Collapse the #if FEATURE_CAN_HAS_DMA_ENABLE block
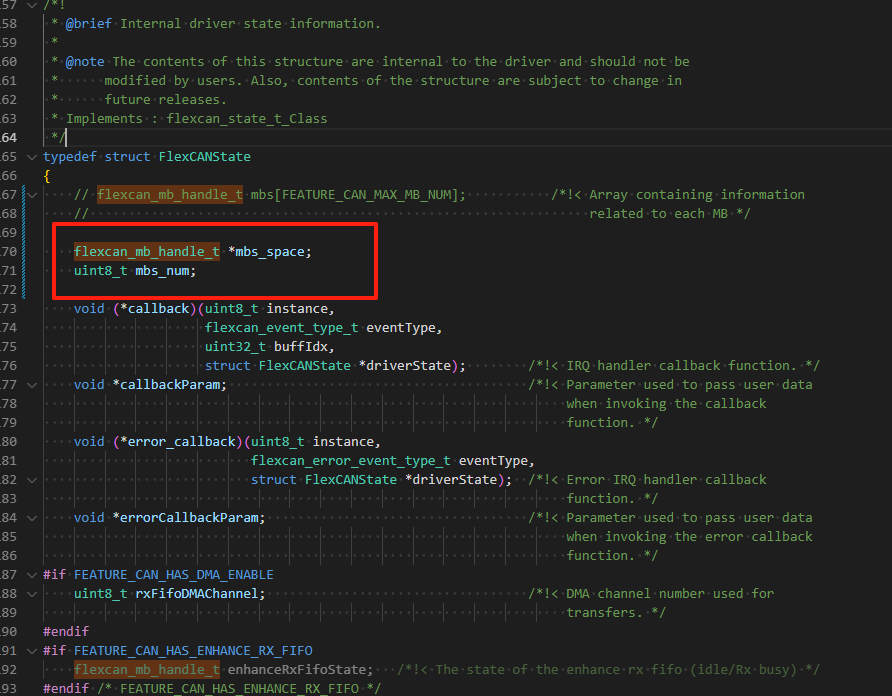This screenshot has height=696, width=892. [x=32, y=575]
